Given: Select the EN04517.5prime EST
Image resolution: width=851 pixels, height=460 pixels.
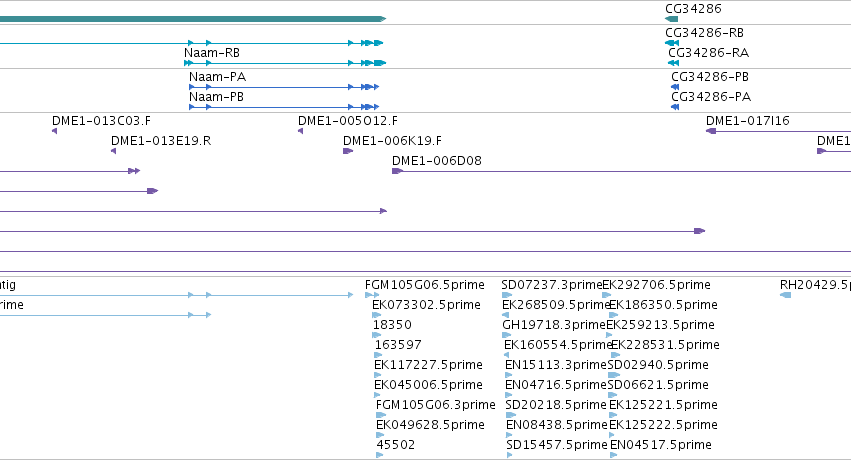Looking at the screenshot, I should 661,445.
